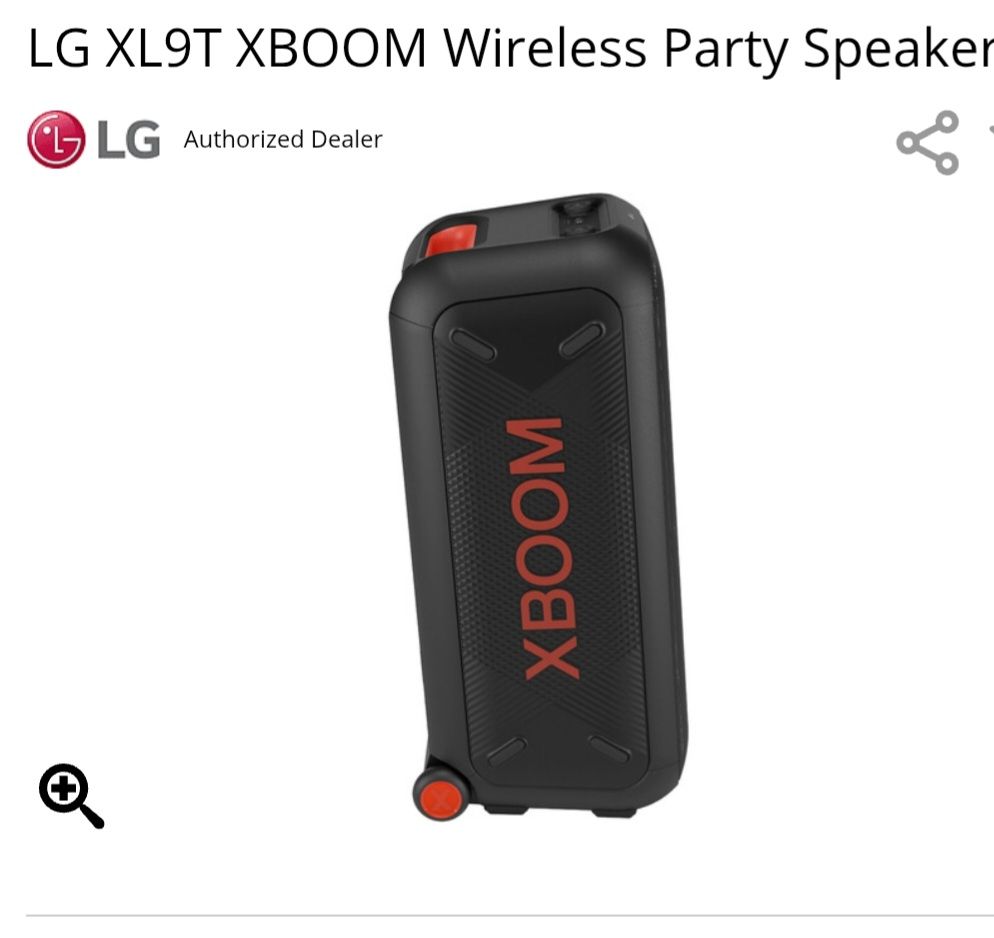Viewport: 994px width, 938px height.
Task: Click the gray LG wordmark text
Action: tap(129, 139)
